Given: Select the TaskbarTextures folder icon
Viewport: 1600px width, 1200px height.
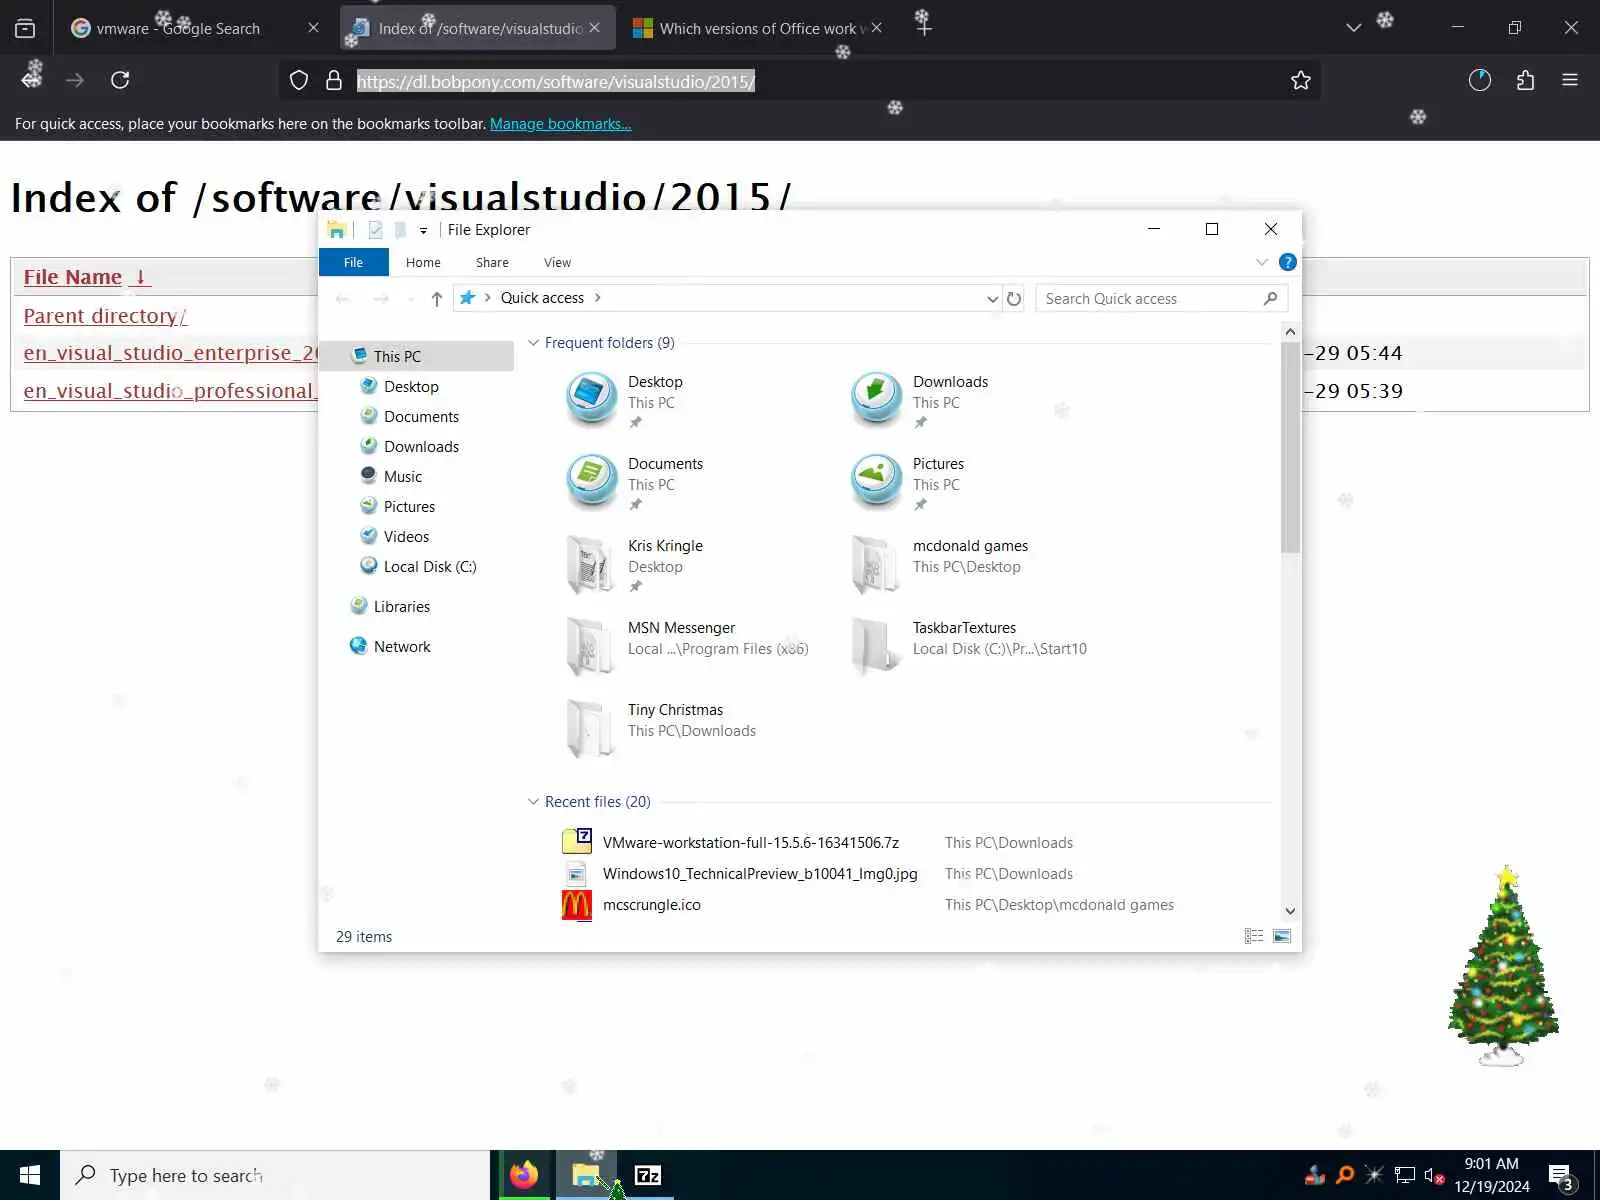Looking at the screenshot, I should 876,645.
